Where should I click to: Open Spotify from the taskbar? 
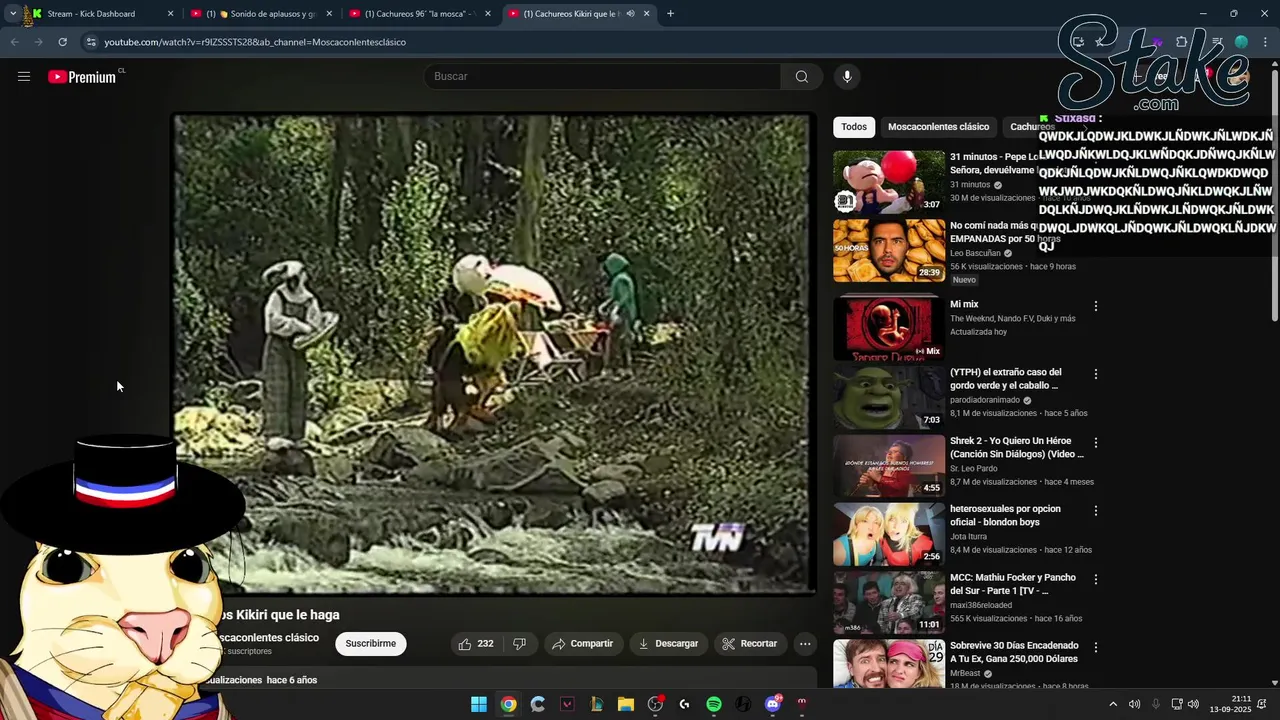click(714, 704)
